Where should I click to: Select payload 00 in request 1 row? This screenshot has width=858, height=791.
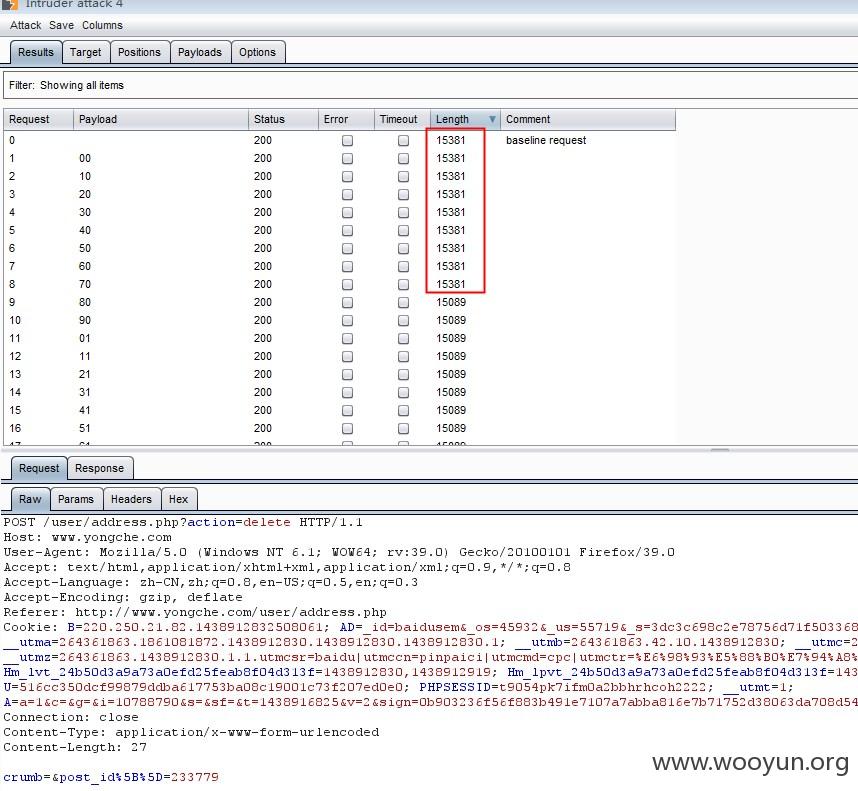tap(85, 159)
